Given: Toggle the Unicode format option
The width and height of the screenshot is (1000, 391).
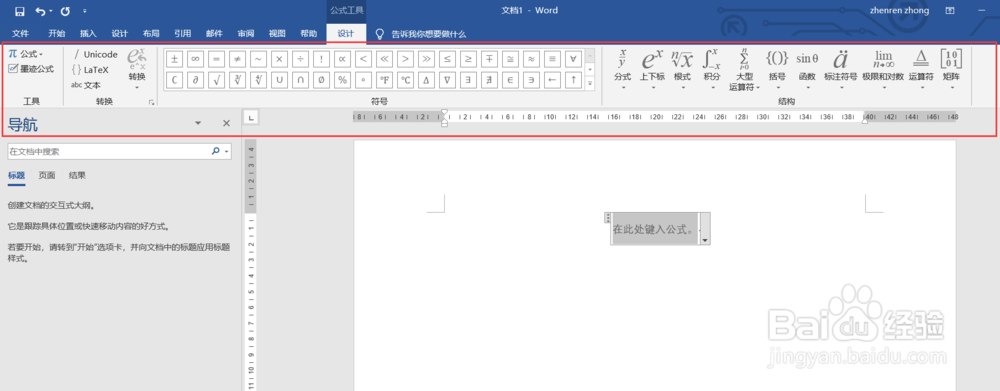Looking at the screenshot, I should tap(95, 54).
